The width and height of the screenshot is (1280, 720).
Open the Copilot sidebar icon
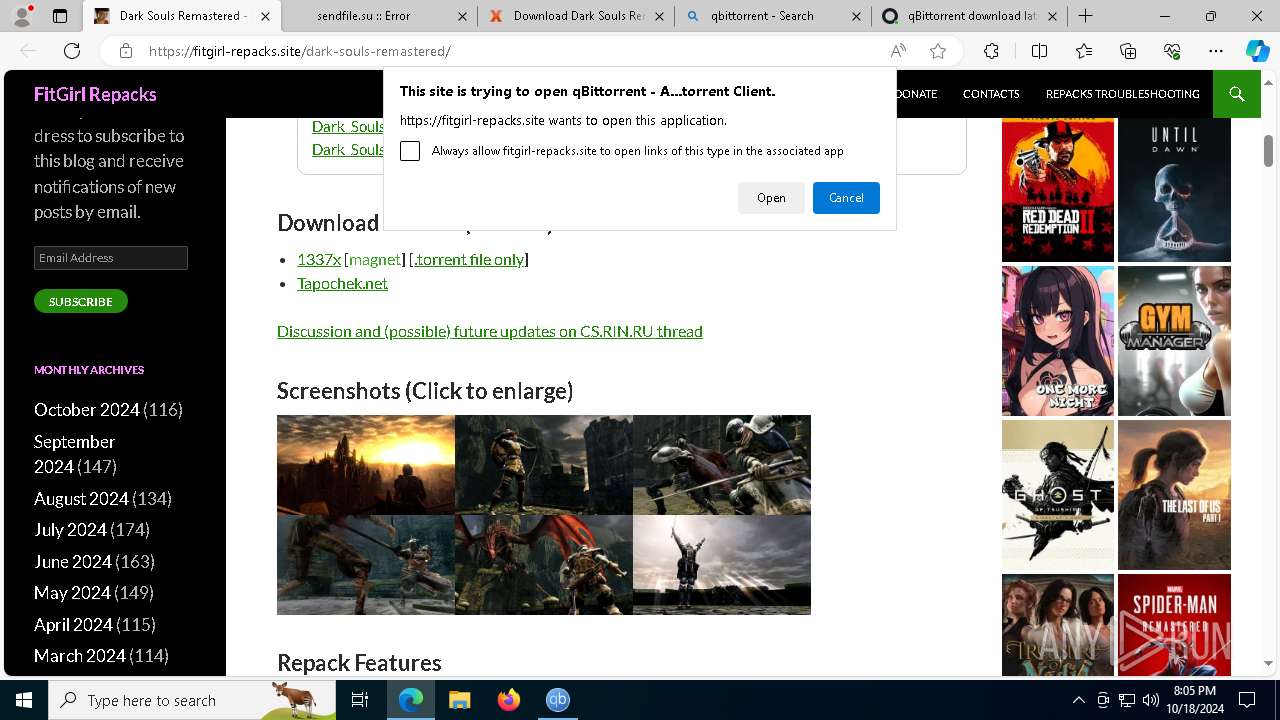point(1257,51)
